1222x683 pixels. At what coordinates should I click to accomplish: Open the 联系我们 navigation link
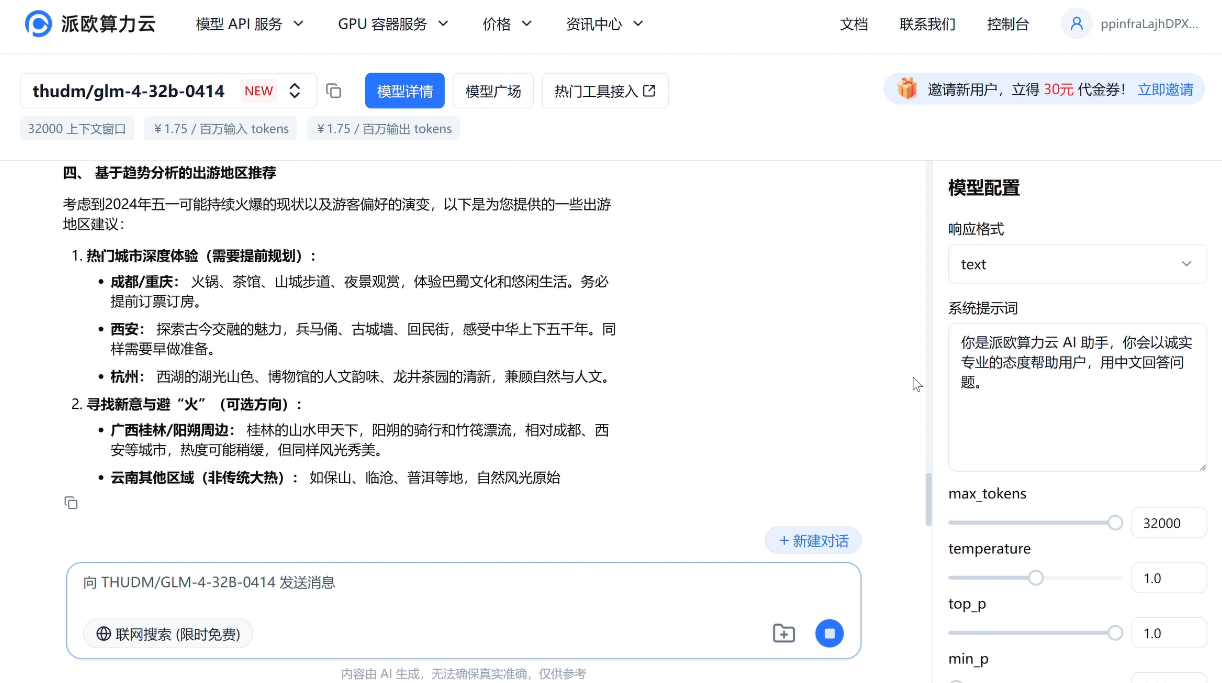click(927, 24)
